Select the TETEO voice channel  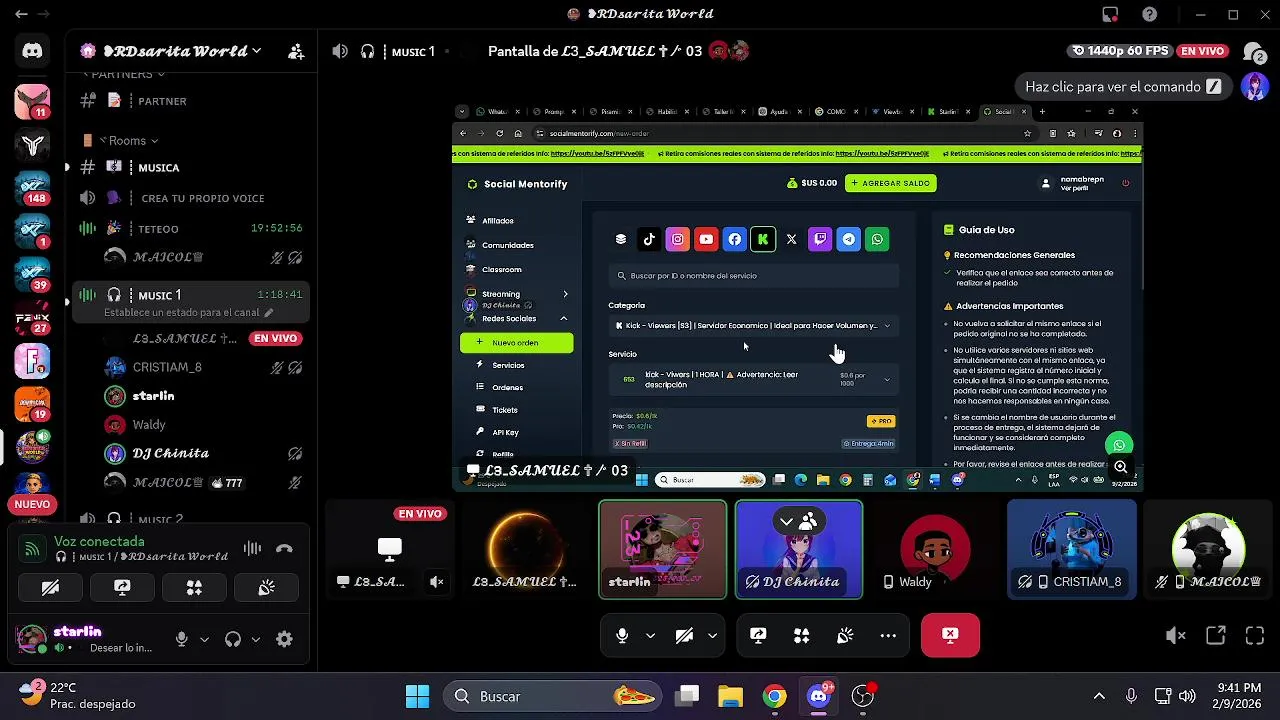click(x=190, y=228)
